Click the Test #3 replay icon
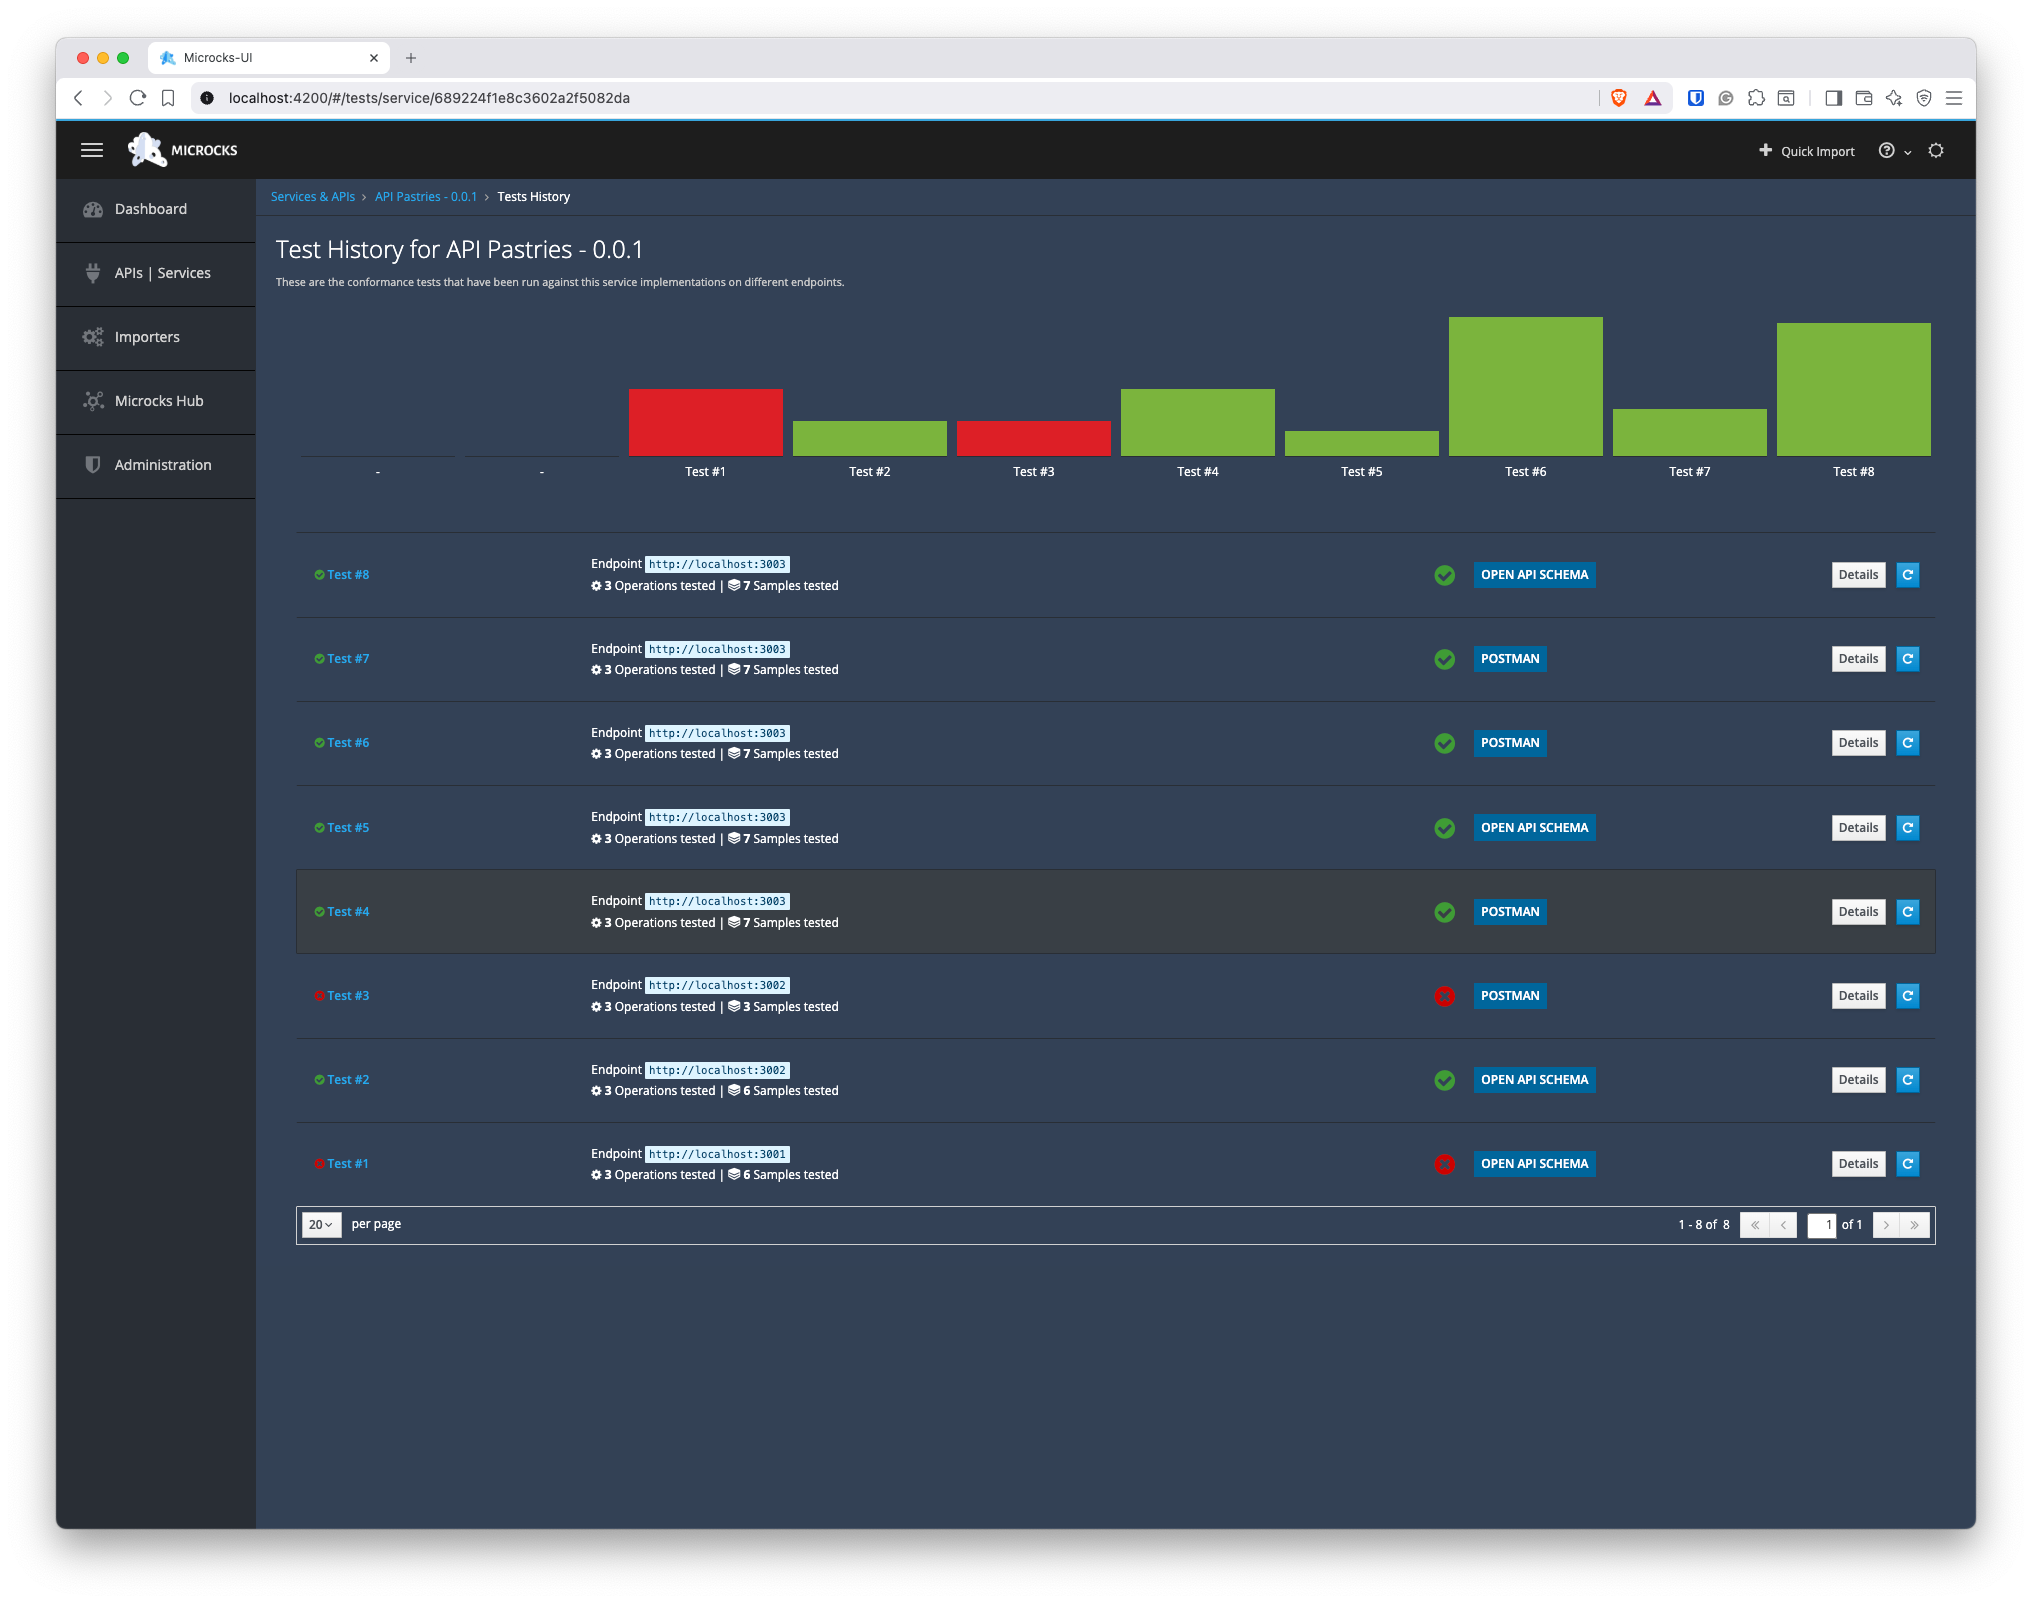The width and height of the screenshot is (2032, 1603). tap(1907, 996)
